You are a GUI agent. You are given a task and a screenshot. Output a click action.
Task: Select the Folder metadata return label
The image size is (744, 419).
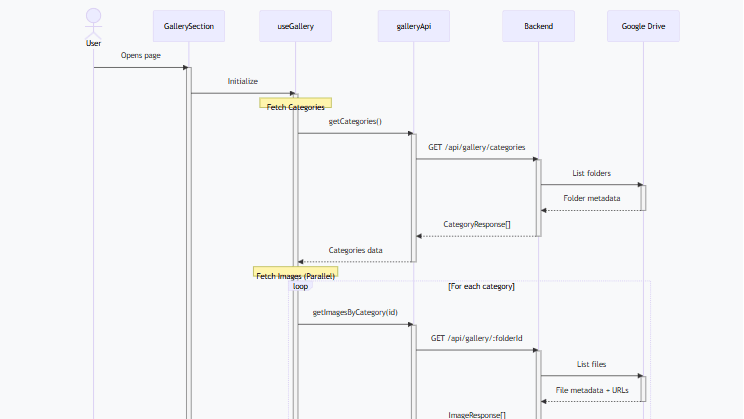pyautogui.click(x=591, y=198)
